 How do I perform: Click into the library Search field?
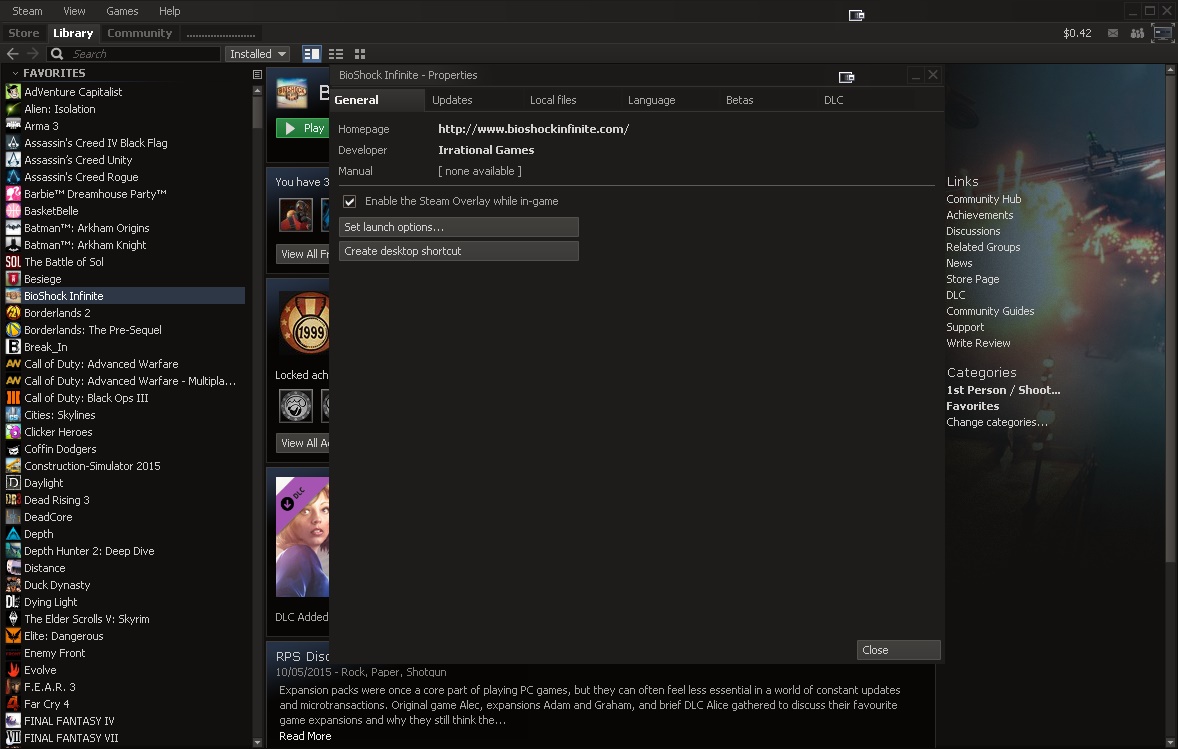pos(134,54)
